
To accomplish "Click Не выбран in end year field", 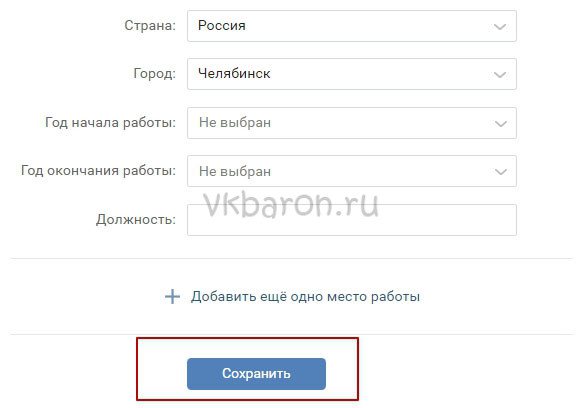I will 235,171.
